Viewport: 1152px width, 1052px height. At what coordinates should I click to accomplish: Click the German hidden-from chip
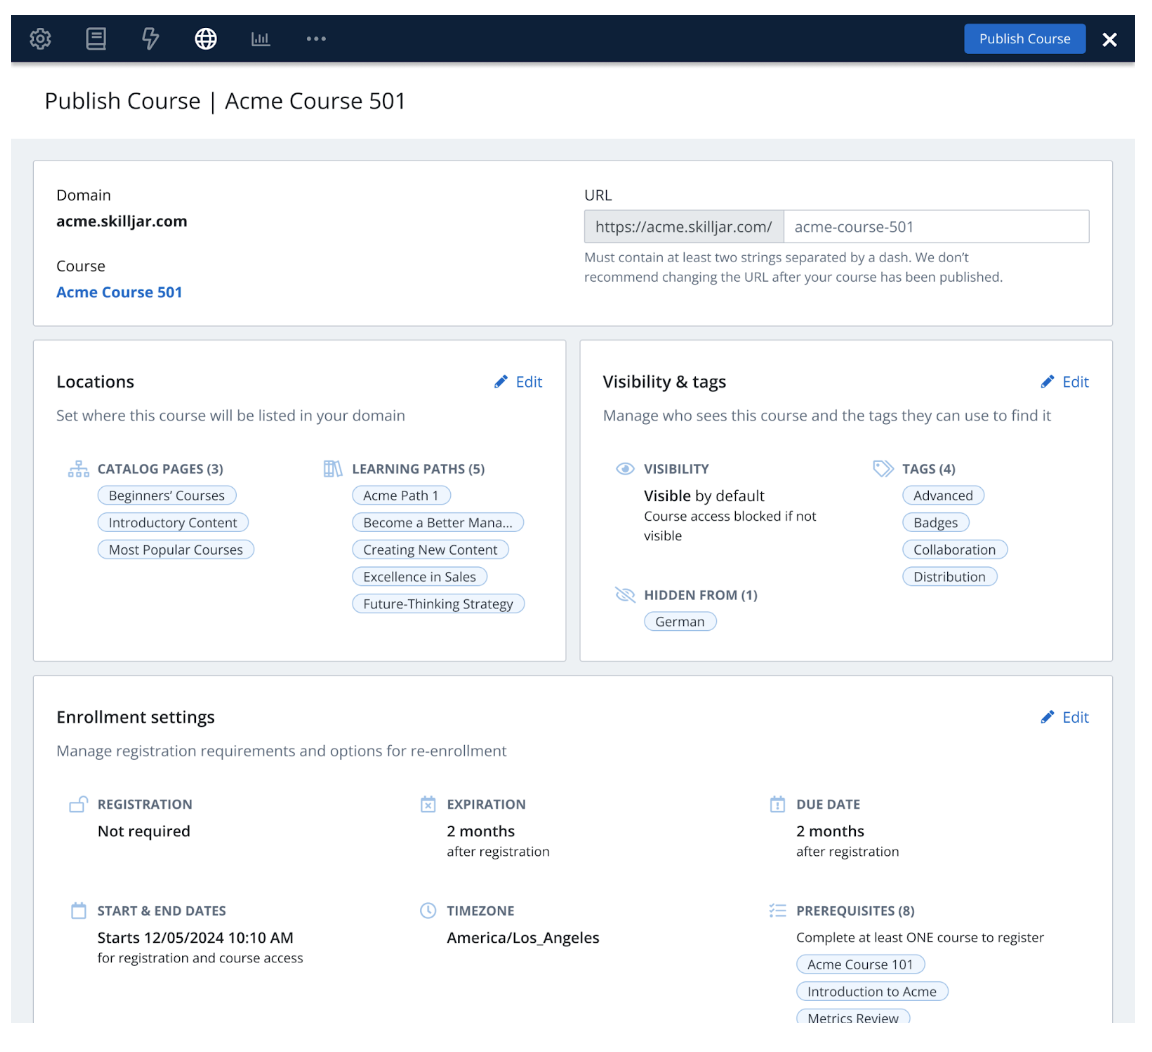point(680,622)
